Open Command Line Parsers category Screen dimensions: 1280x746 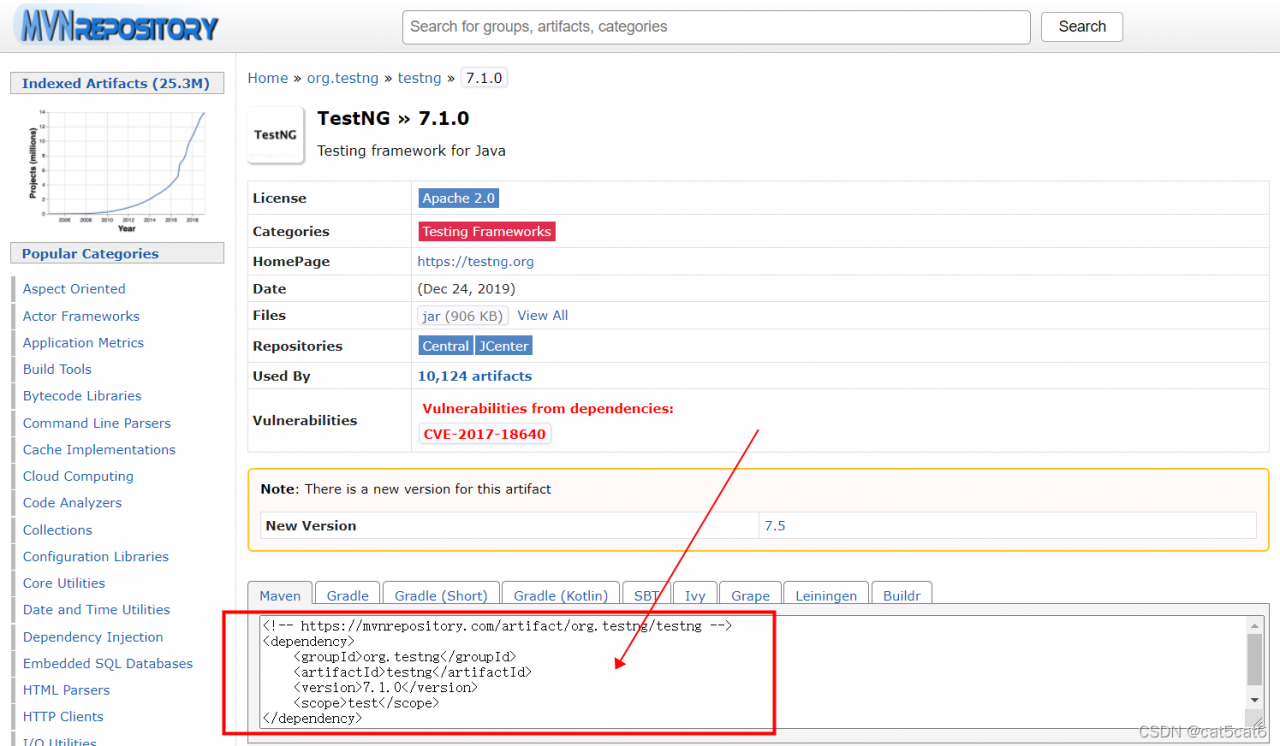click(97, 423)
